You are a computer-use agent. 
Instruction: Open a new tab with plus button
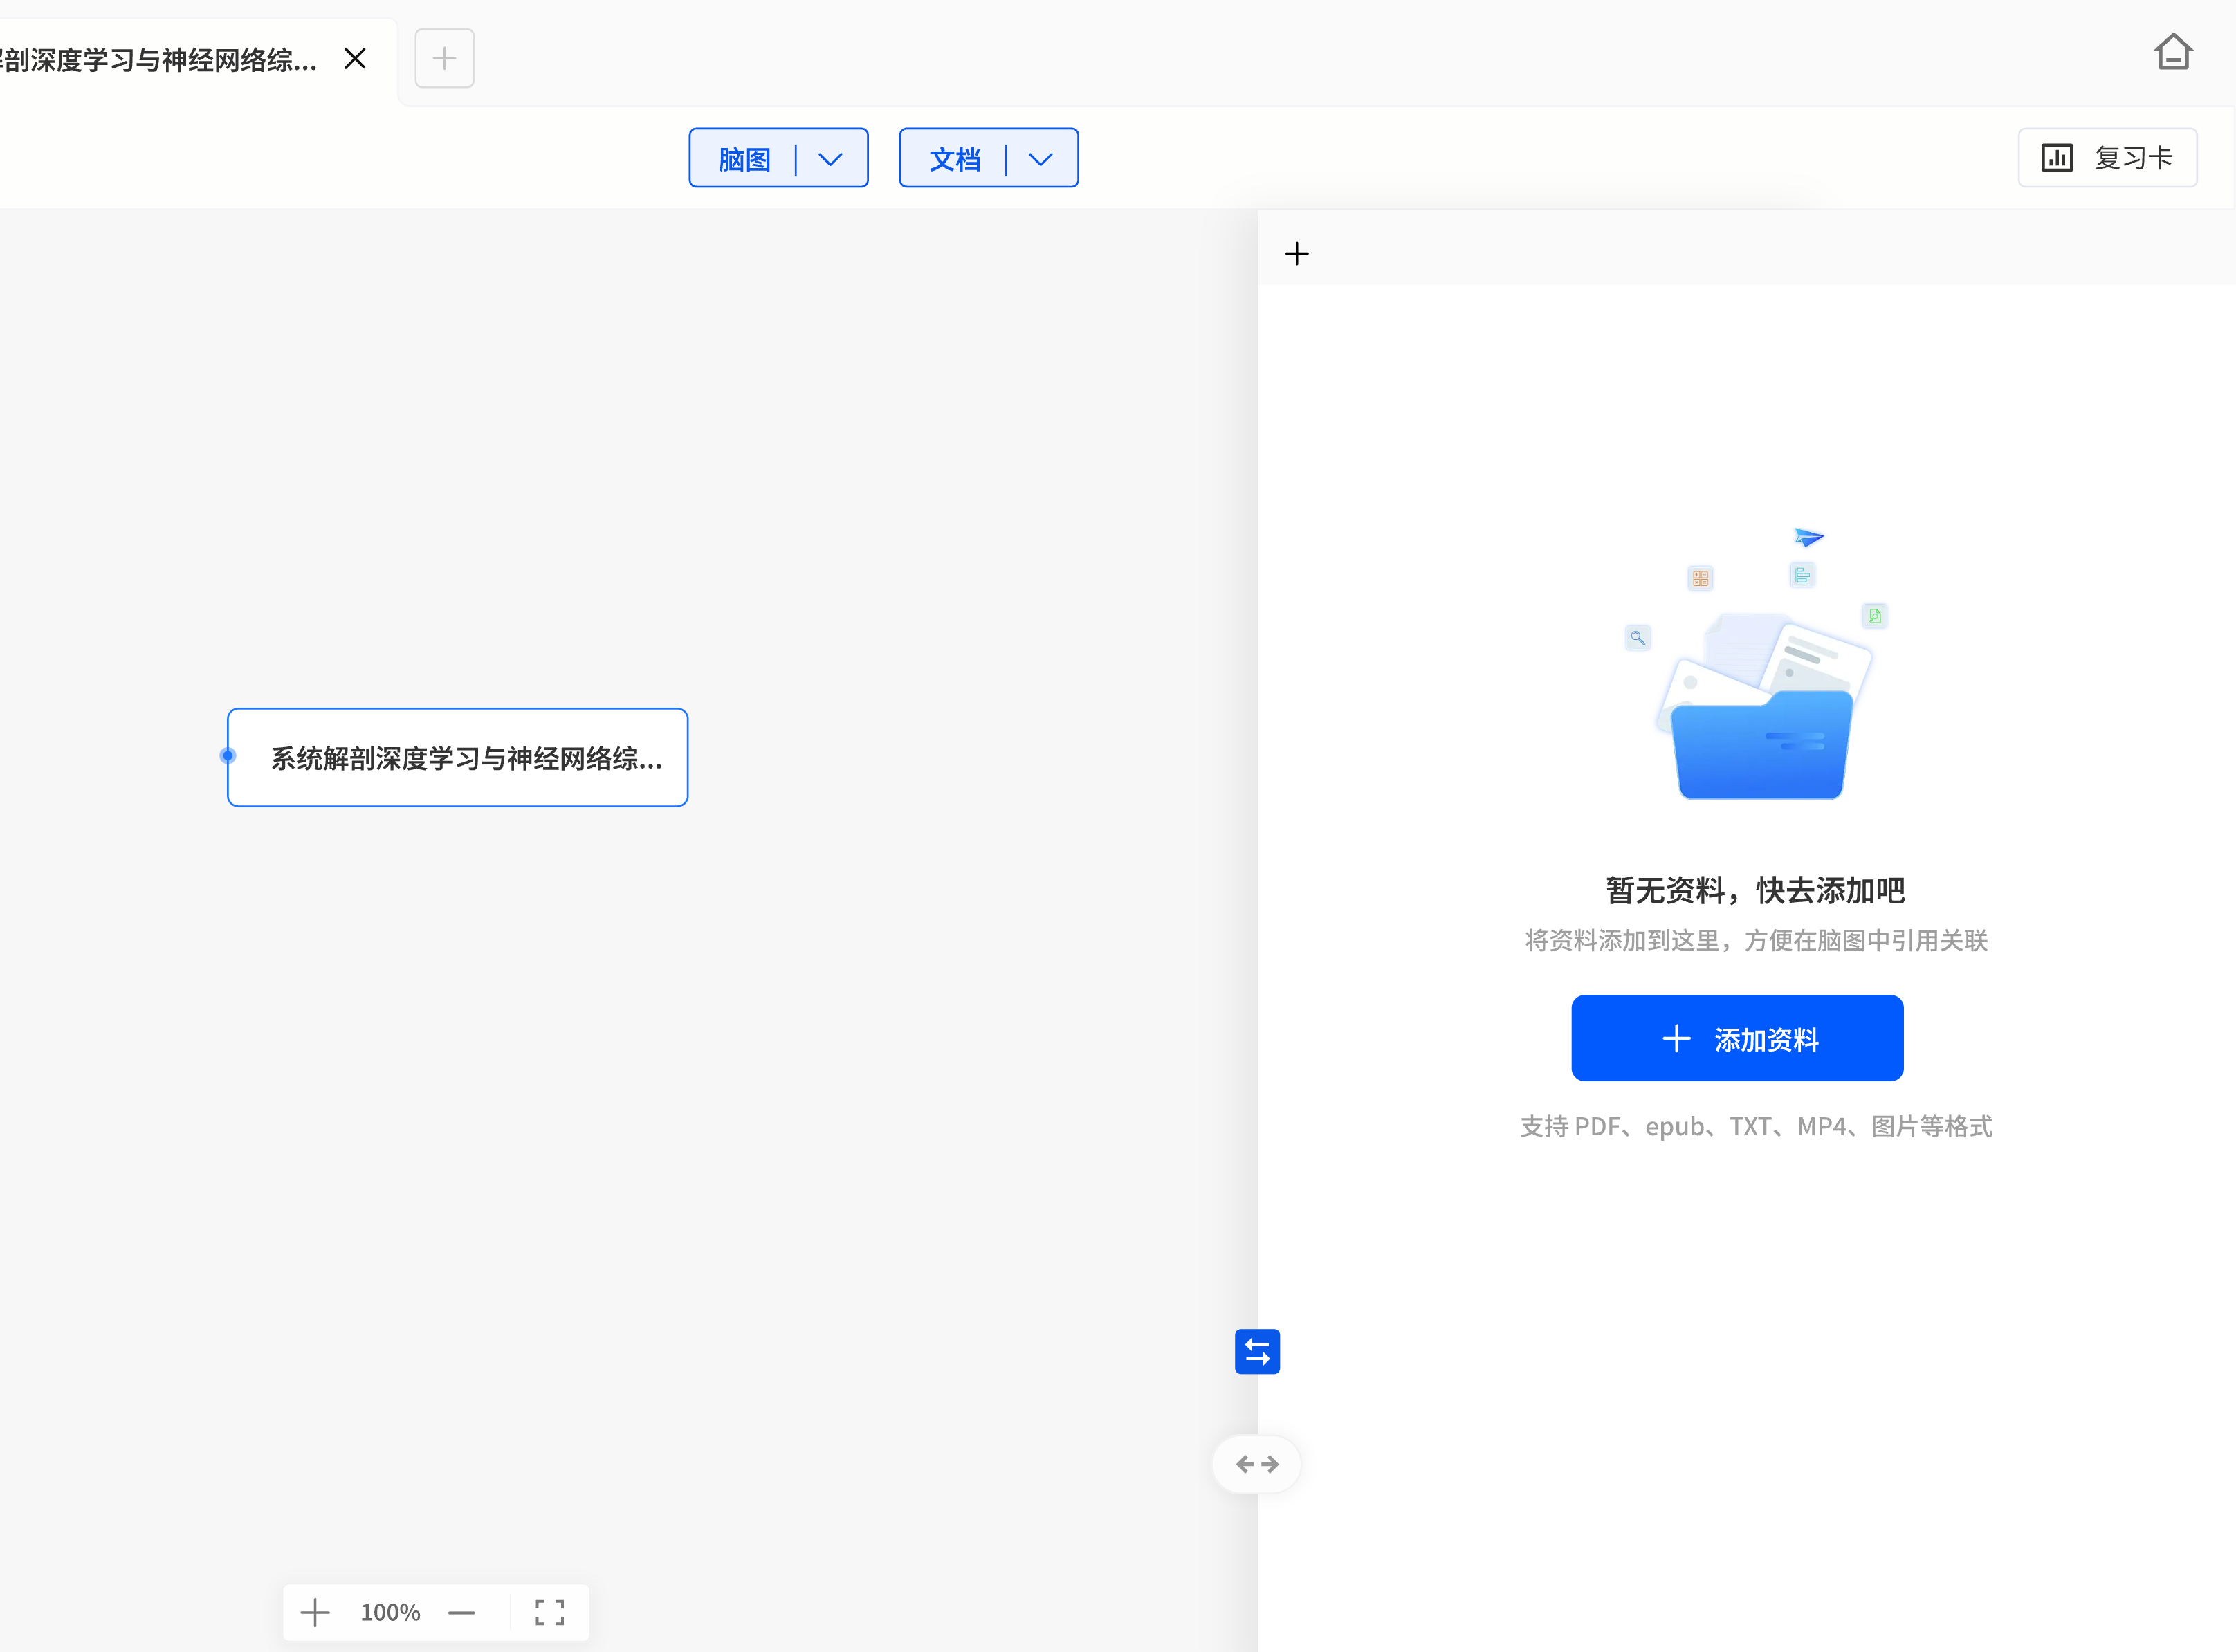[x=444, y=59]
